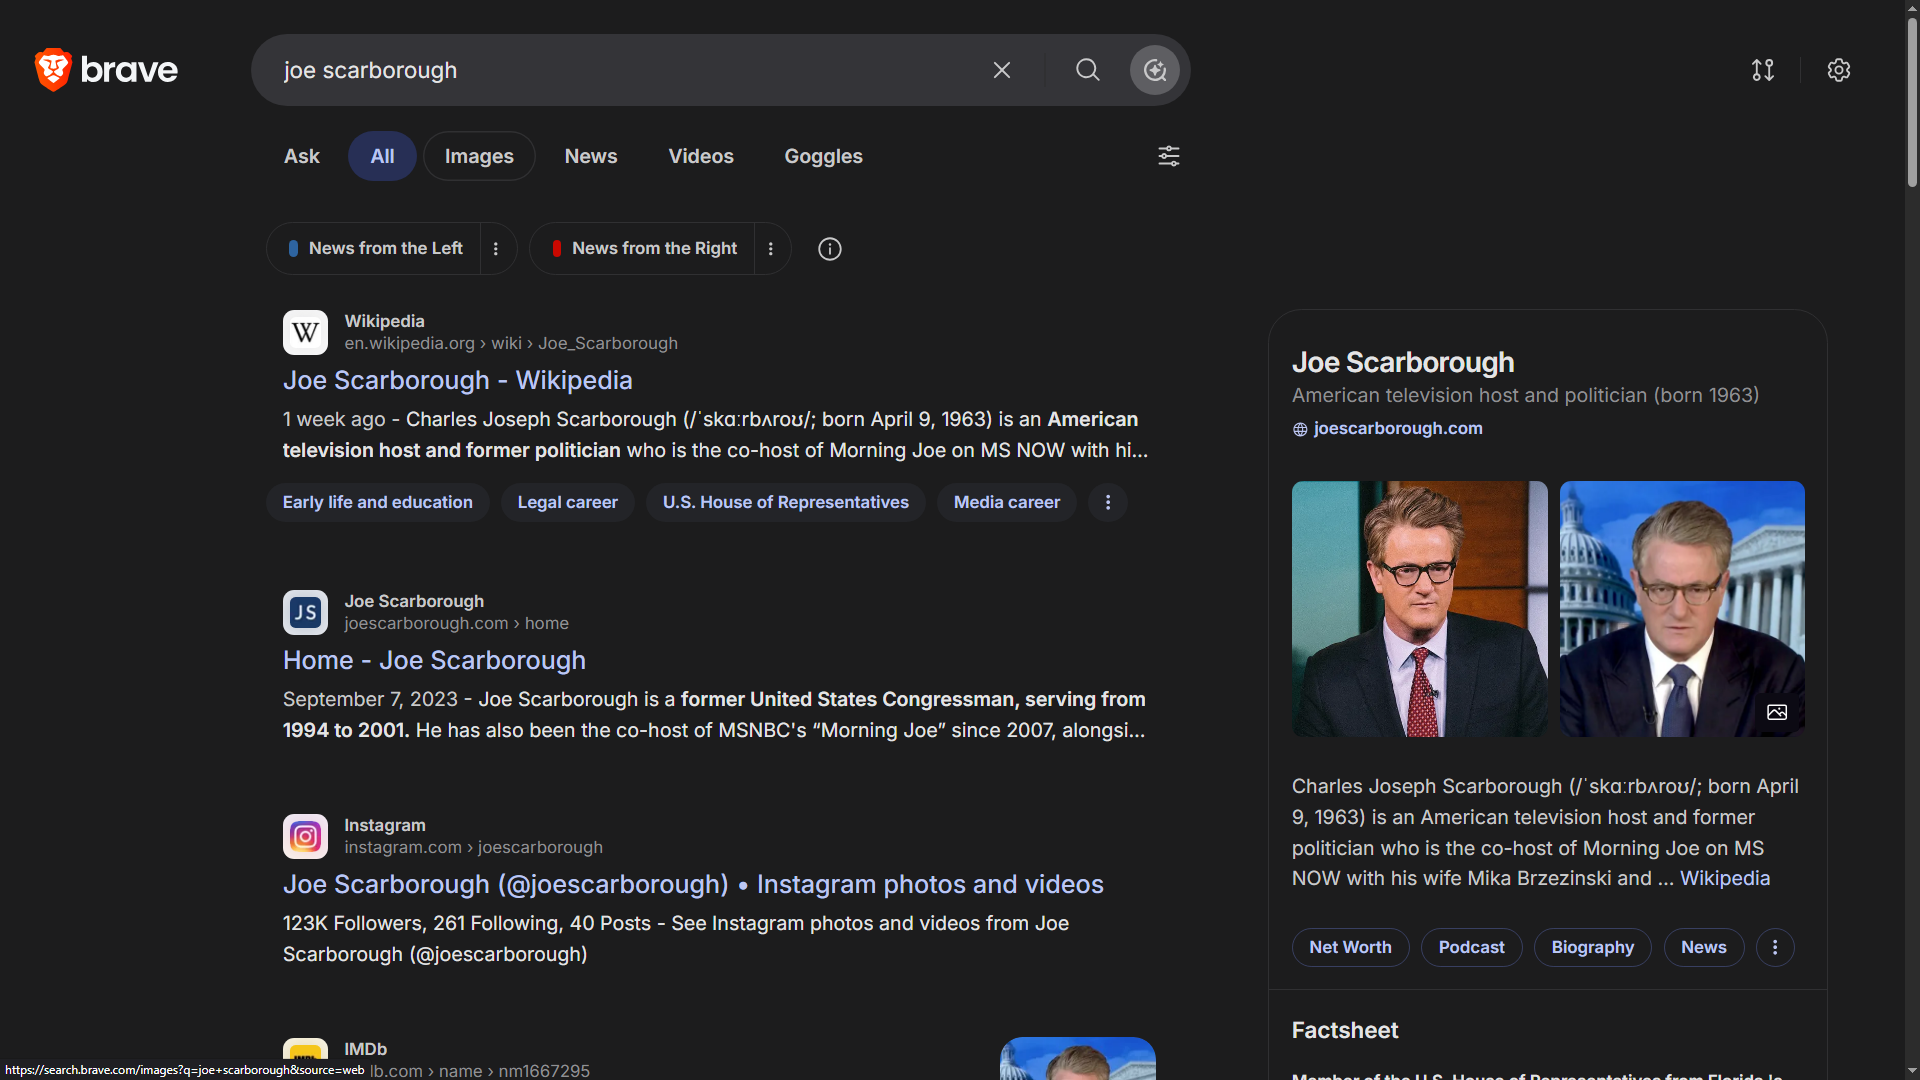Image resolution: width=1920 pixels, height=1080 pixels.
Task: Click the goggles info circle icon
Action: [829, 249]
